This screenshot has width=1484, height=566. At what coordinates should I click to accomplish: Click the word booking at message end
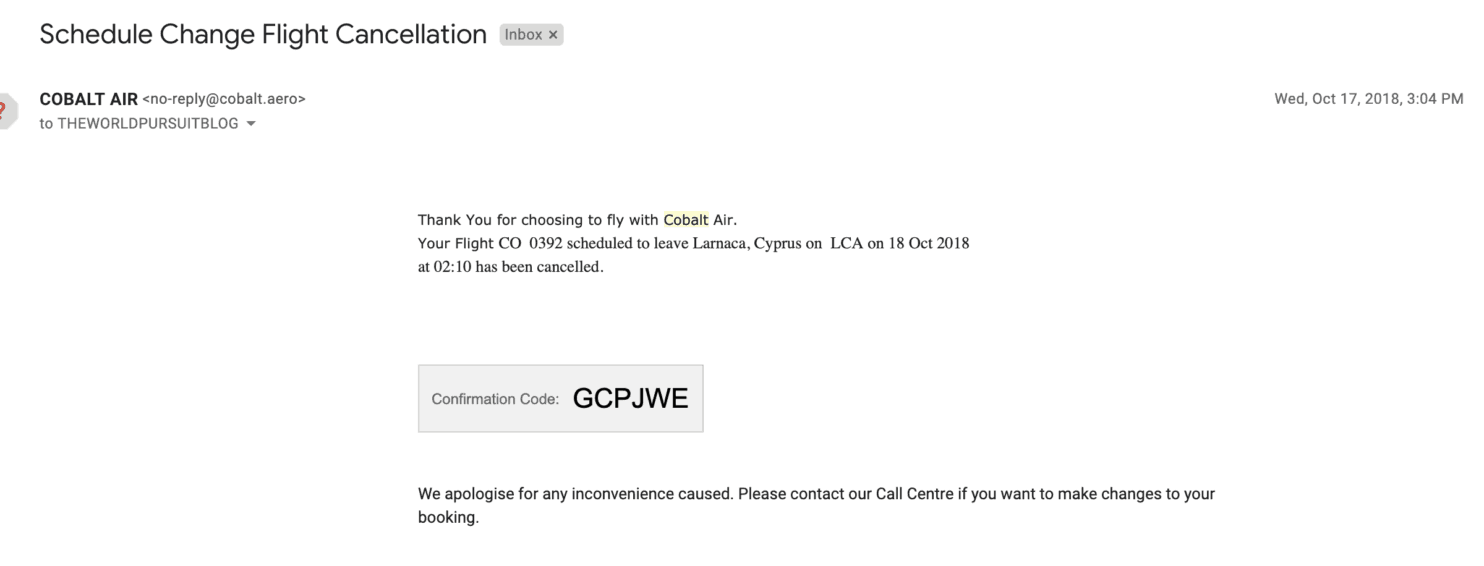446,518
